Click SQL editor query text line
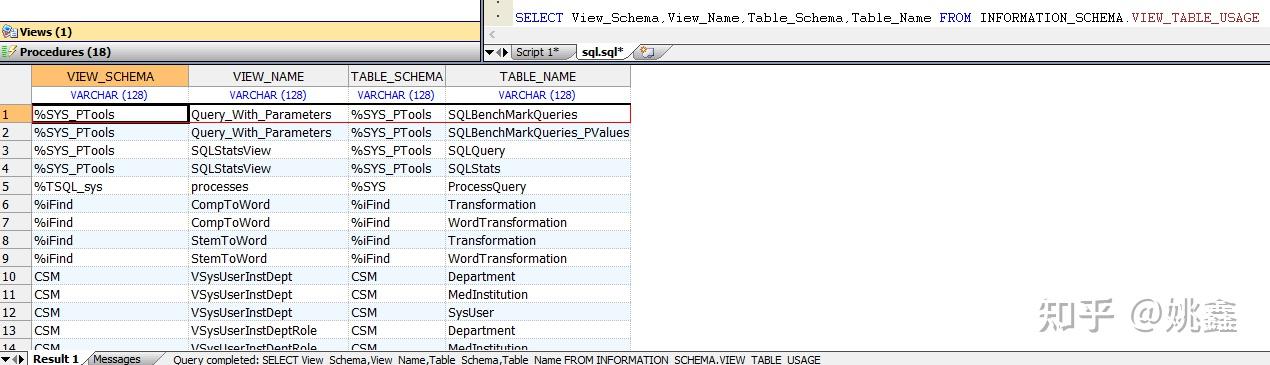This screenshot has width=1270, height=365. [x=887, y=18]
